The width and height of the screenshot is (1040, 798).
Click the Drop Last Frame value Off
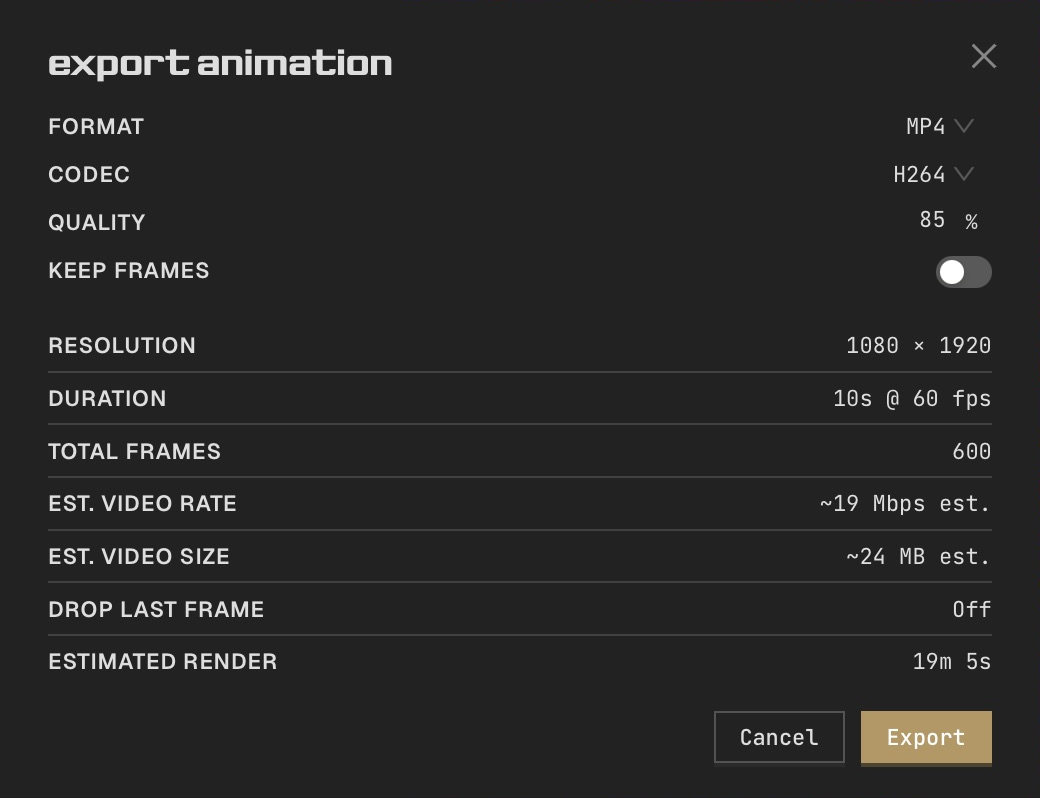pyautogui.click(x=972, y=610)
